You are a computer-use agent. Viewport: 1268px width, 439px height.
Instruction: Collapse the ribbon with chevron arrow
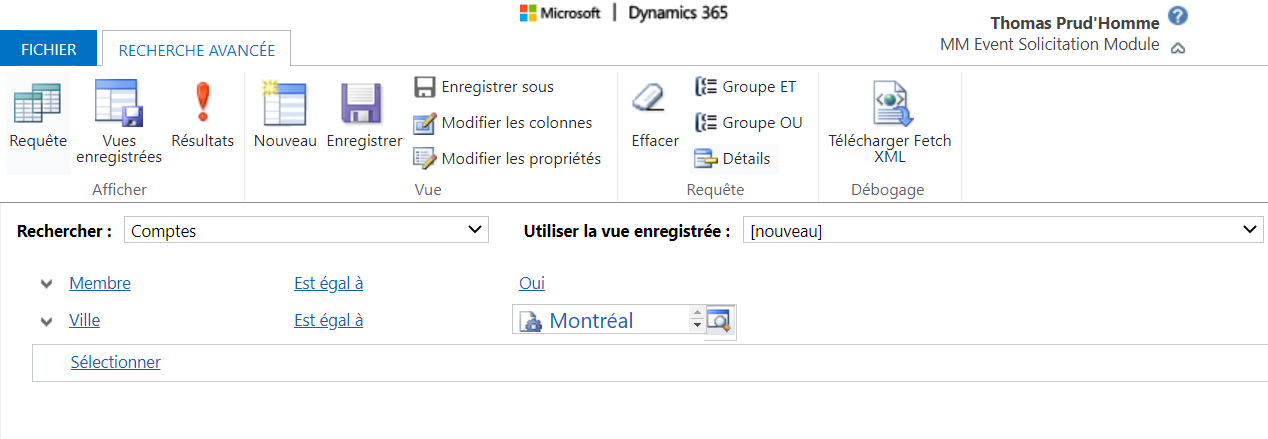click(x=1177, y=47)
